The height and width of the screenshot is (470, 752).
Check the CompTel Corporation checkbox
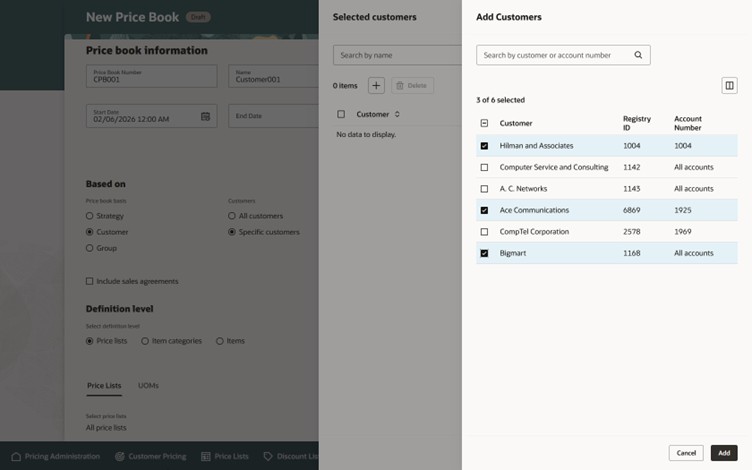484,232
